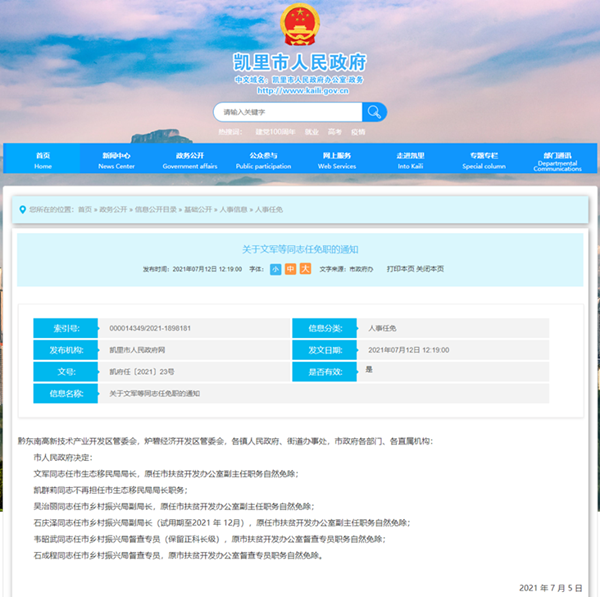Expand the Web Services menu
Image resolution: width=600 pixels, height=597 pixels.
pyautogui.click(x=337, y=160)
